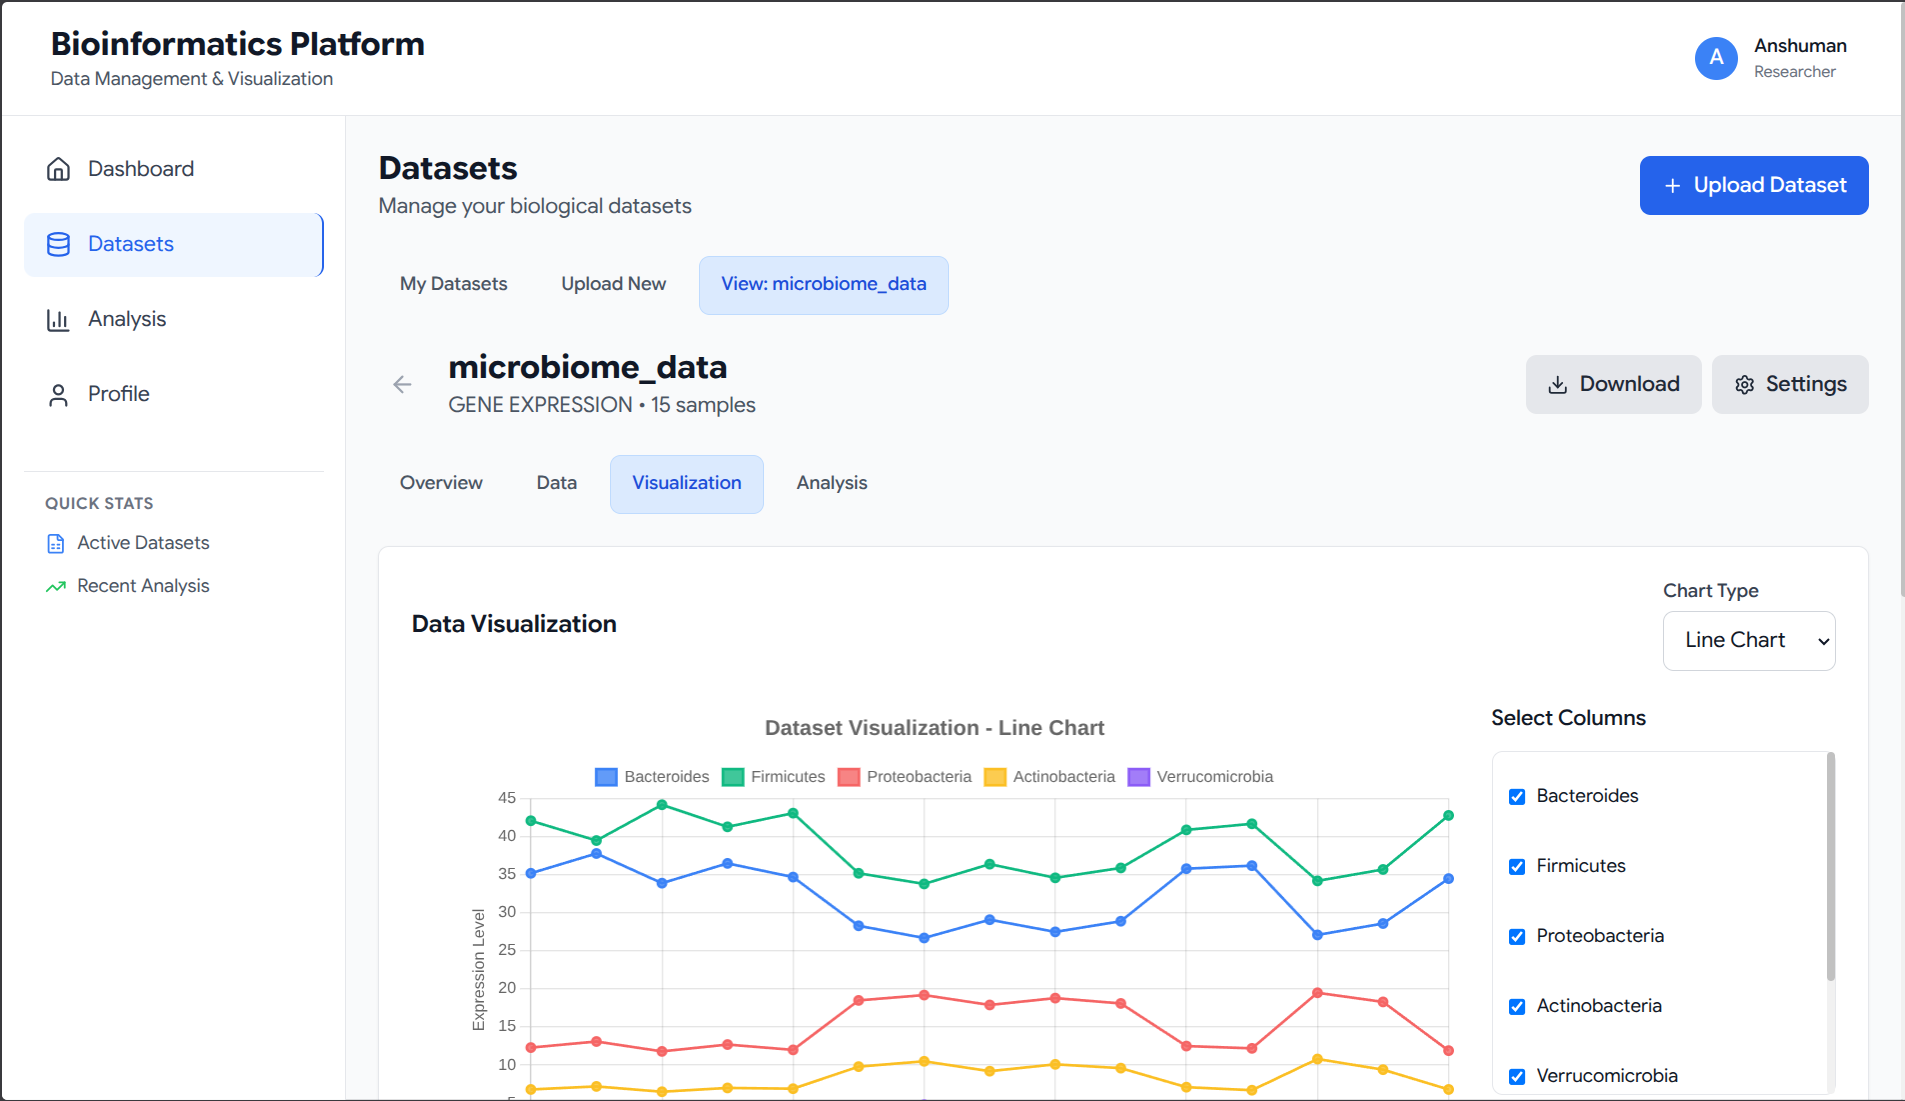Open the Chart Type dropdown

[1748, 640]
